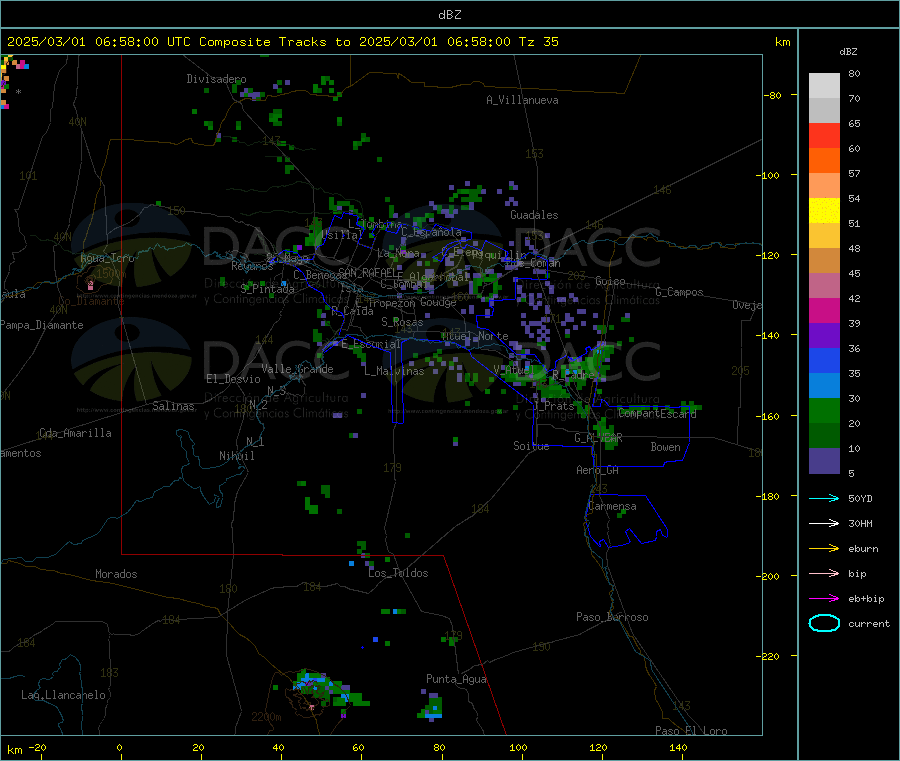This screenshot has height=761, width=900.
Task: Click the Pampa_Diamante map label
Action: pos(42,325)
